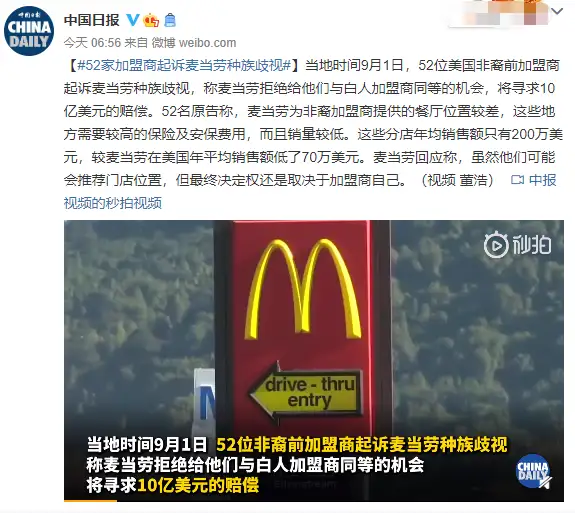Open the 中国日报 username link
The width and height of the screenshot is (575, 513).
click(x=92, y=20)
